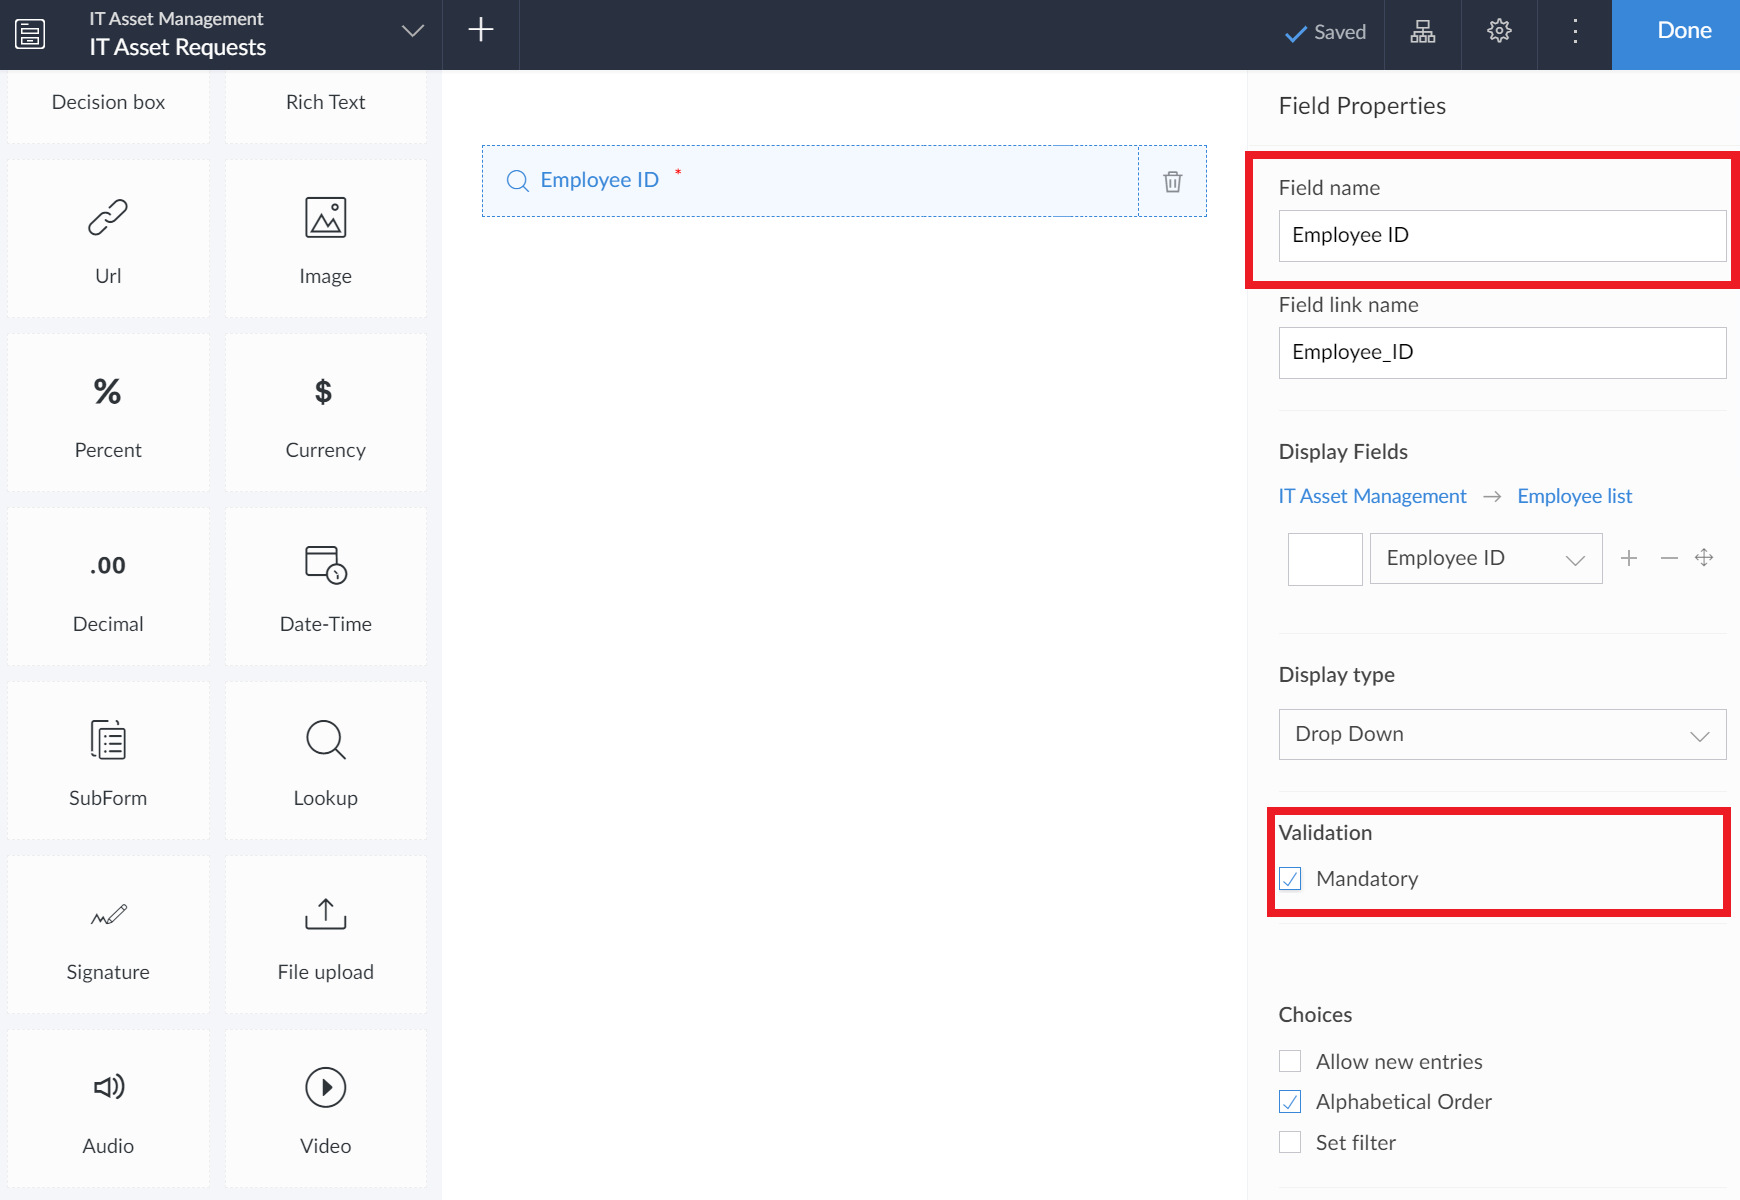Add a display field with plus icon
Screen dimensions: 1740x1200
(x=1629, y=558)
